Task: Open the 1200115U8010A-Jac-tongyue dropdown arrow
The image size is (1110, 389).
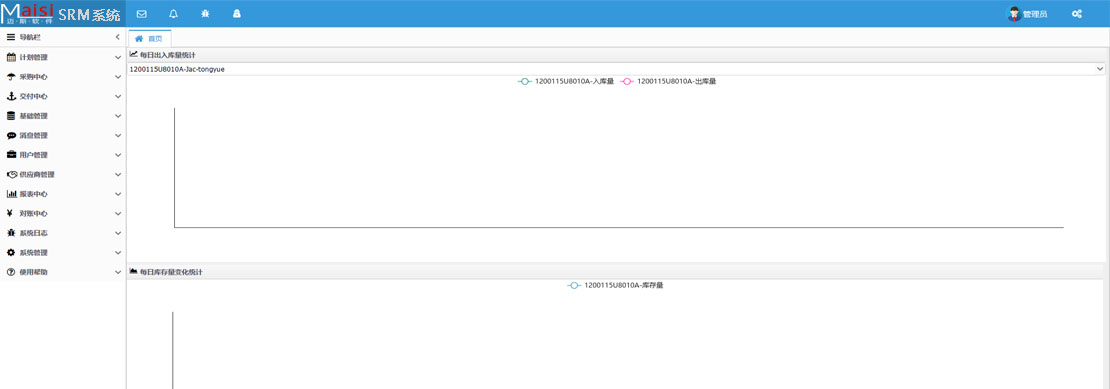Action: point(1099,69)
